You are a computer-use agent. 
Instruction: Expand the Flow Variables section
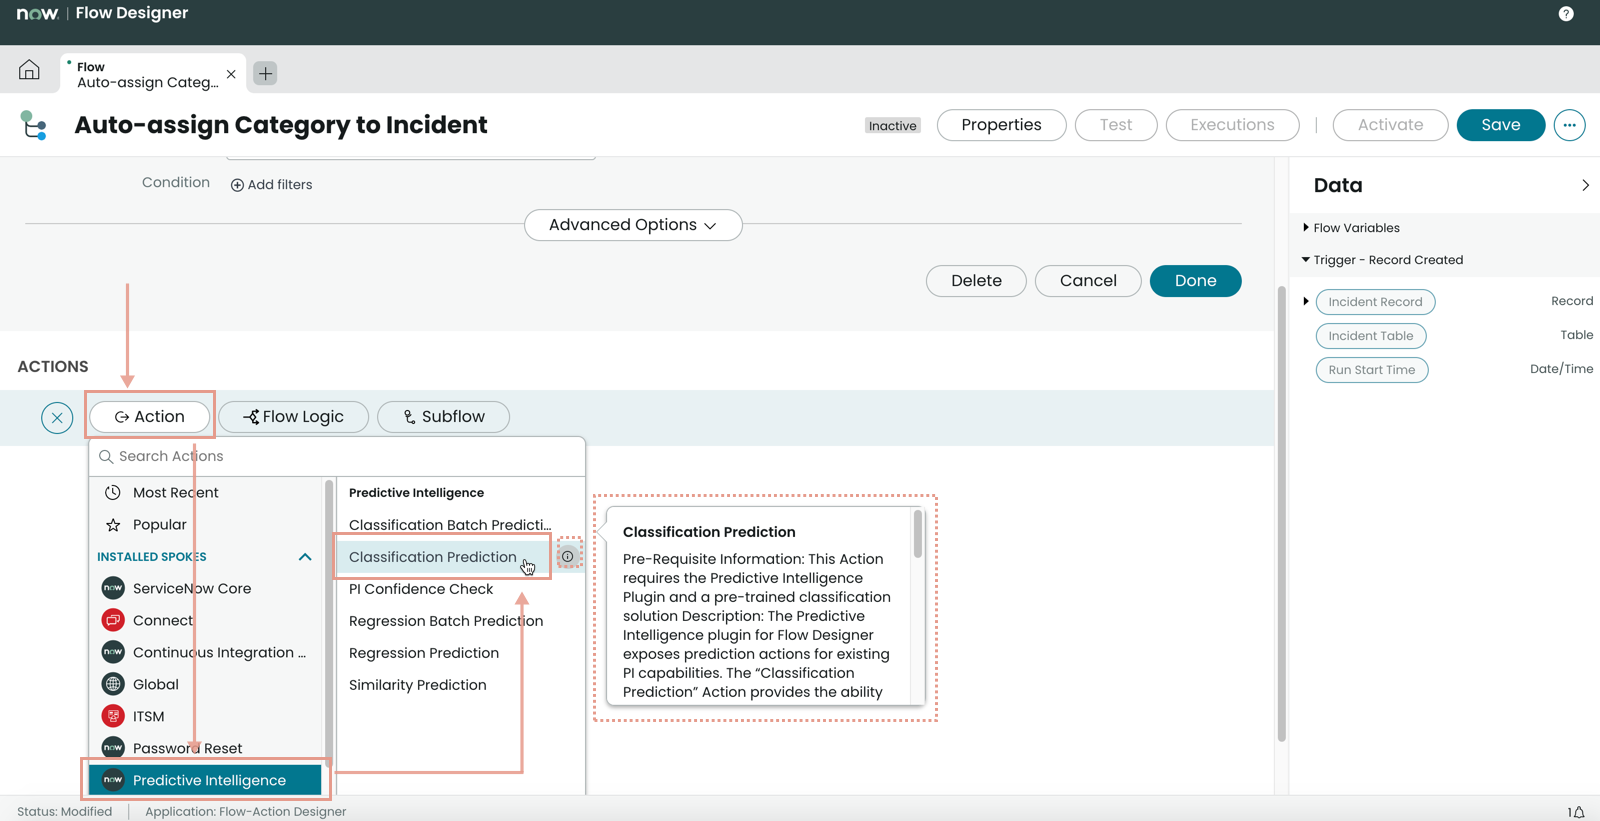1306,228
